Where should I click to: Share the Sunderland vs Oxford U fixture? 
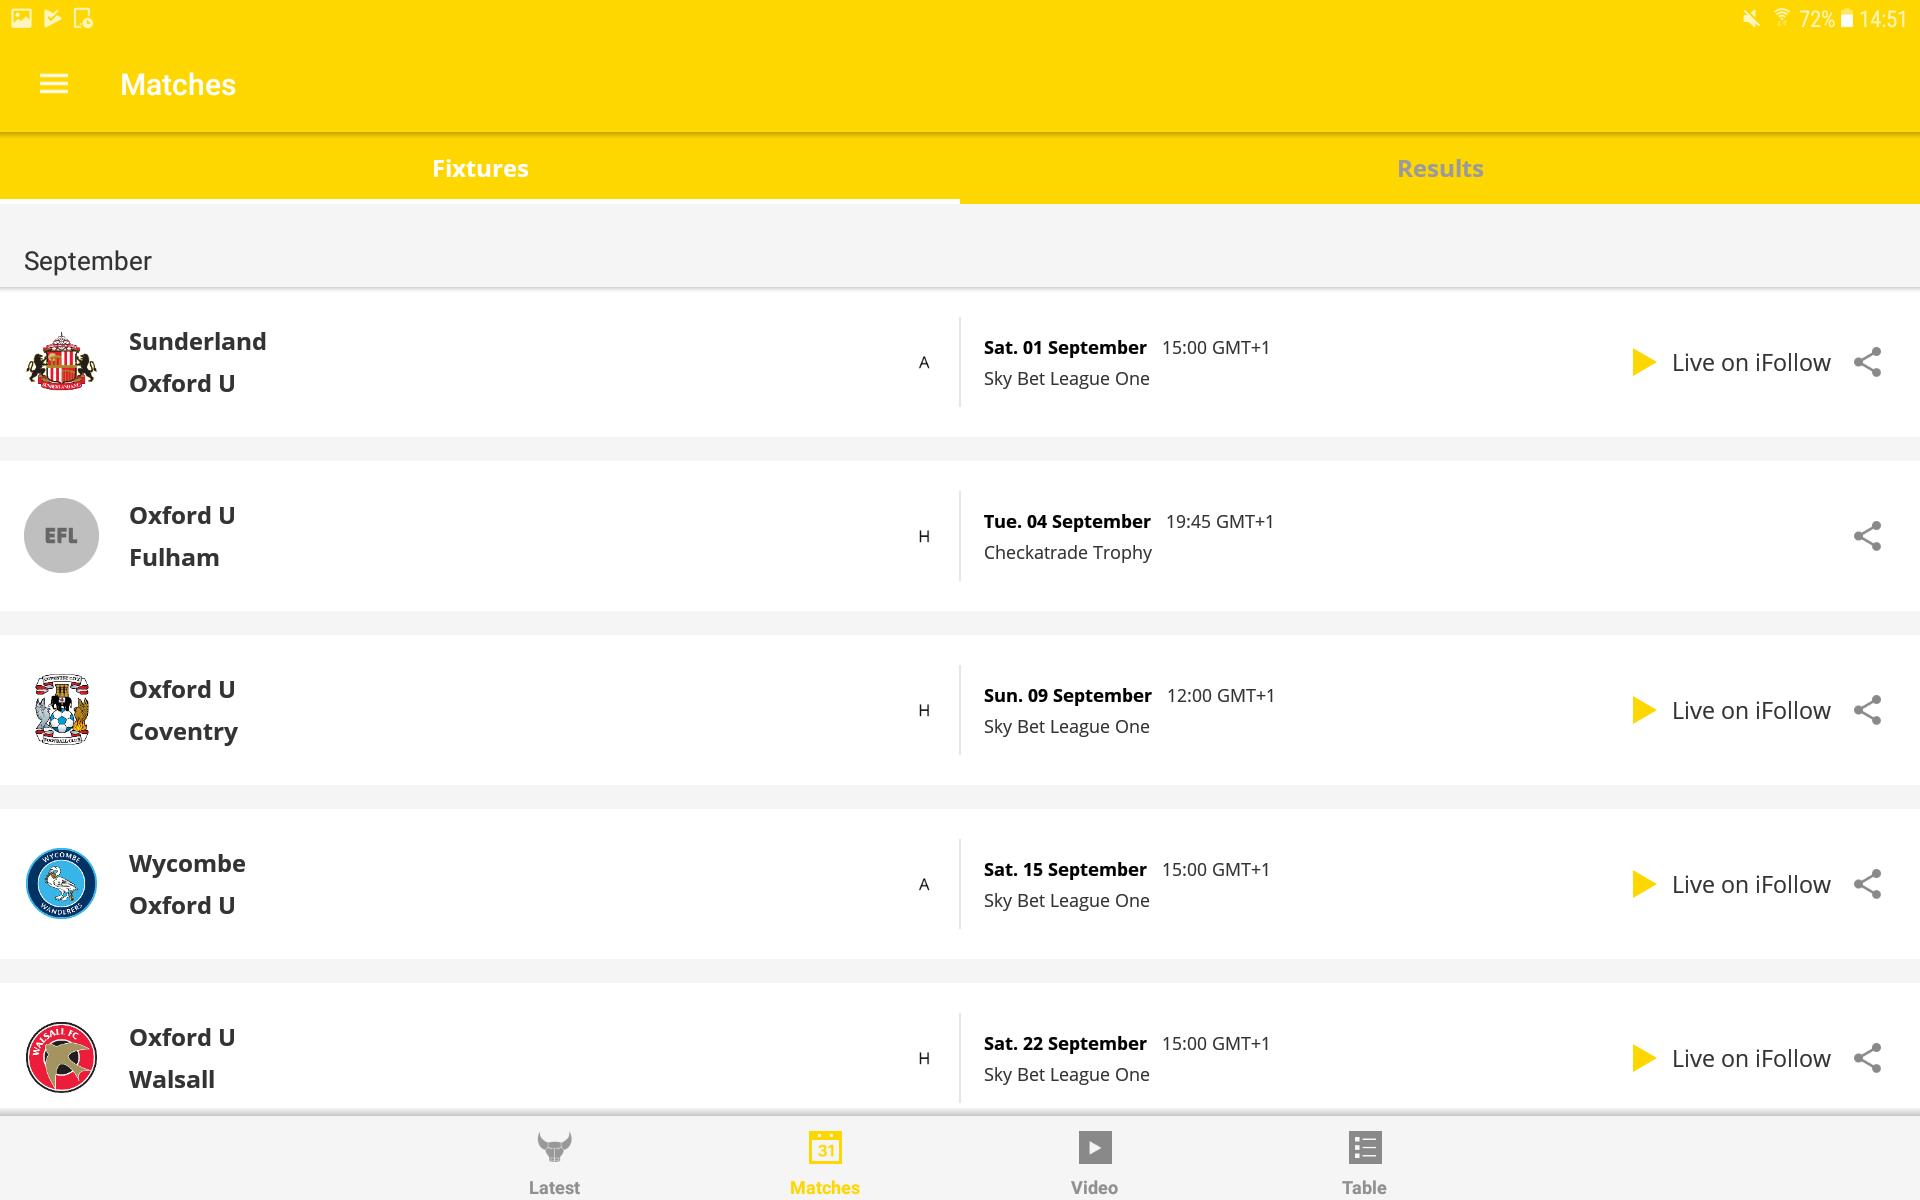(1867, 362)
